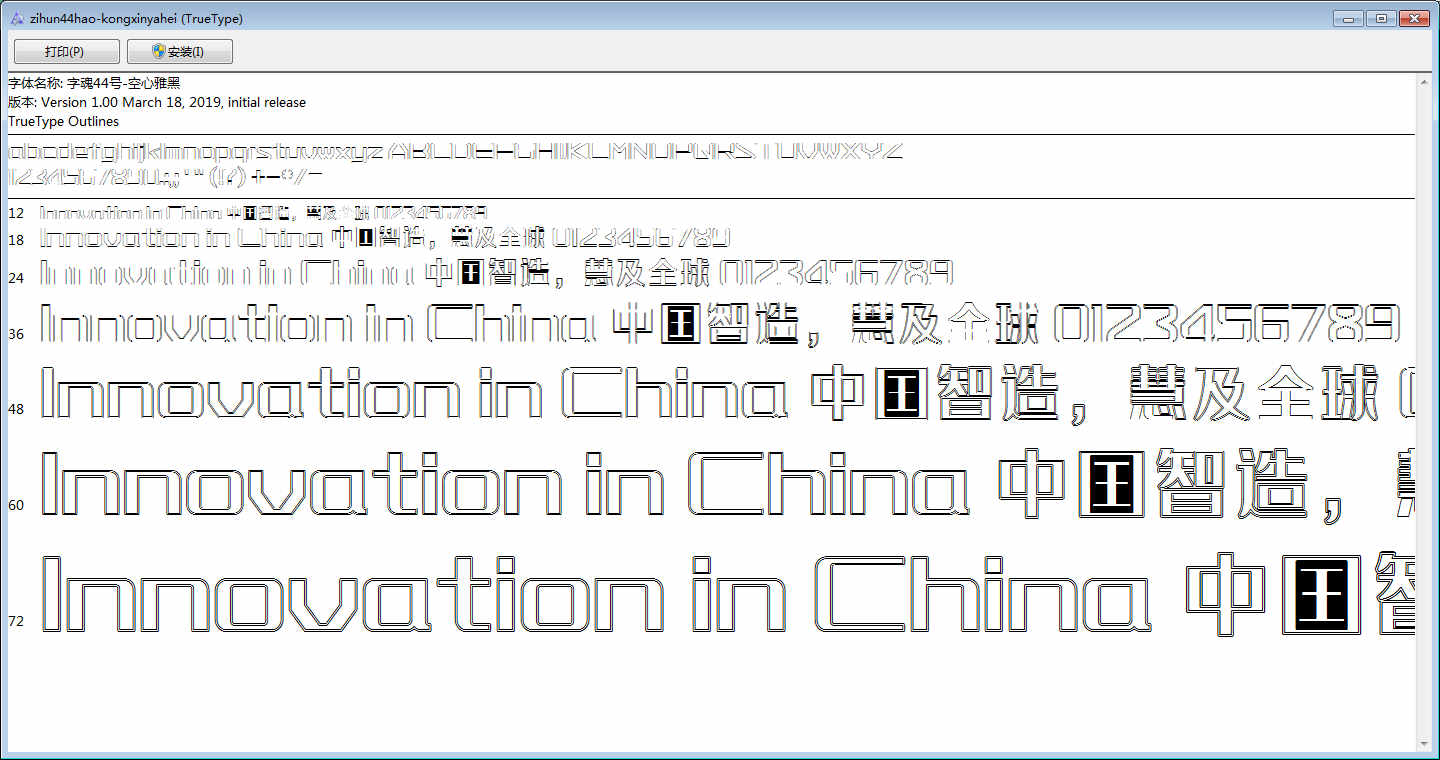
Task: Click the font name line 字魂44号-空心雅黑
Action: [95, 83]
